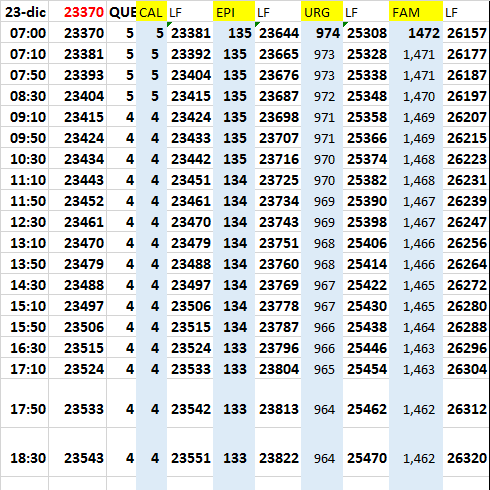Select cell with value 23551
This screenshot has width=490, height=490.
click(190, 452)
